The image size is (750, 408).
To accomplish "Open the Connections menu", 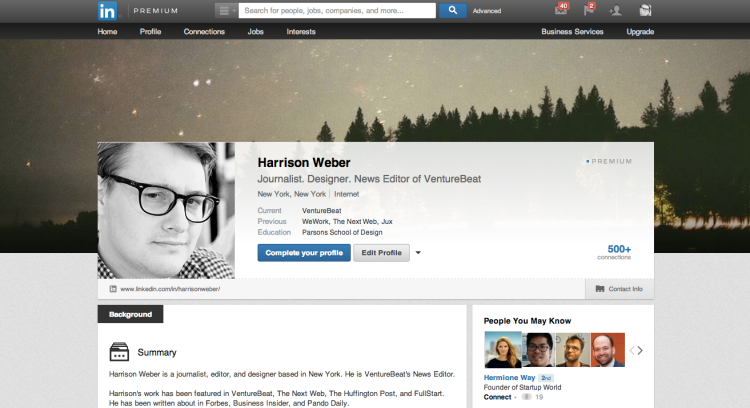I will (x=204, y=32).
